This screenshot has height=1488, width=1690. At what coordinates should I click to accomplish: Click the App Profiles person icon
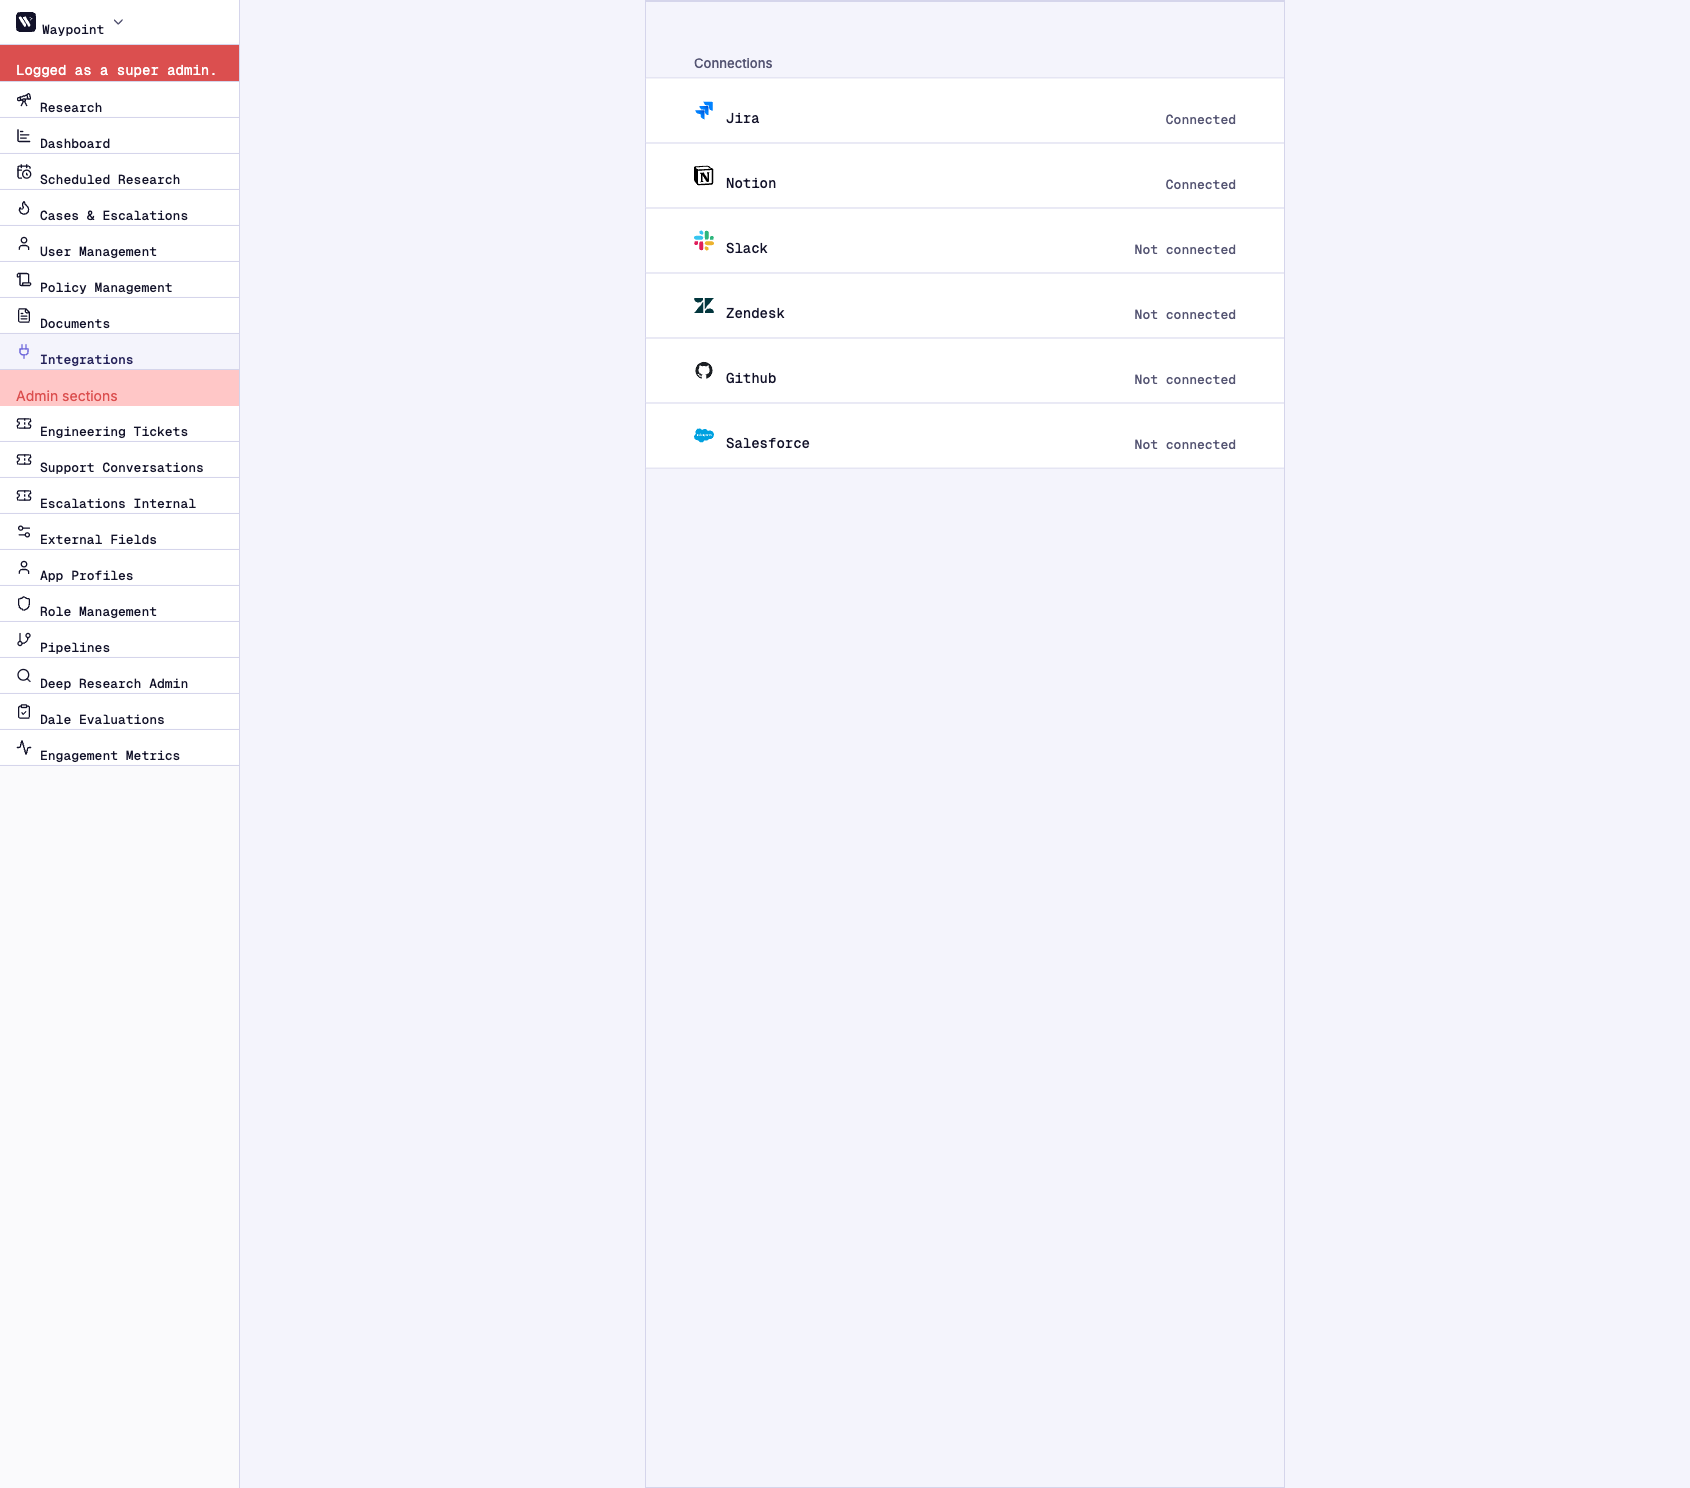pos(24,568)
